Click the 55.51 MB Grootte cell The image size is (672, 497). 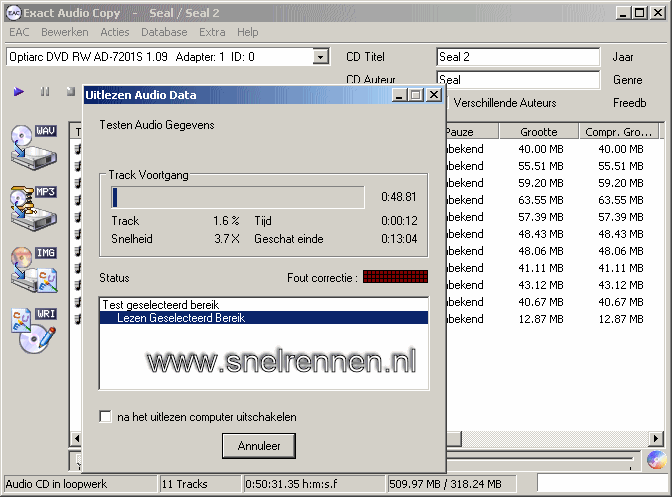(x=541, y=166)
